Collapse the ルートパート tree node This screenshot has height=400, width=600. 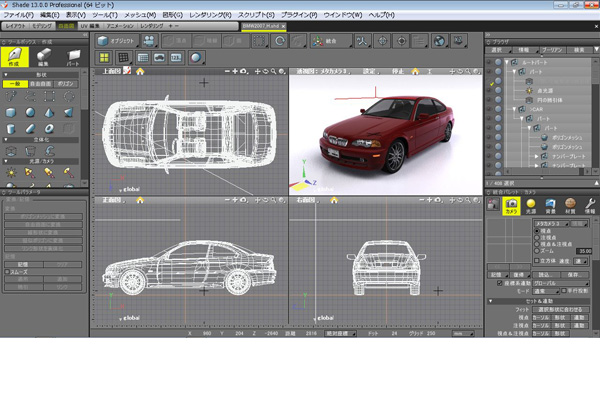(x=507, y=62)
